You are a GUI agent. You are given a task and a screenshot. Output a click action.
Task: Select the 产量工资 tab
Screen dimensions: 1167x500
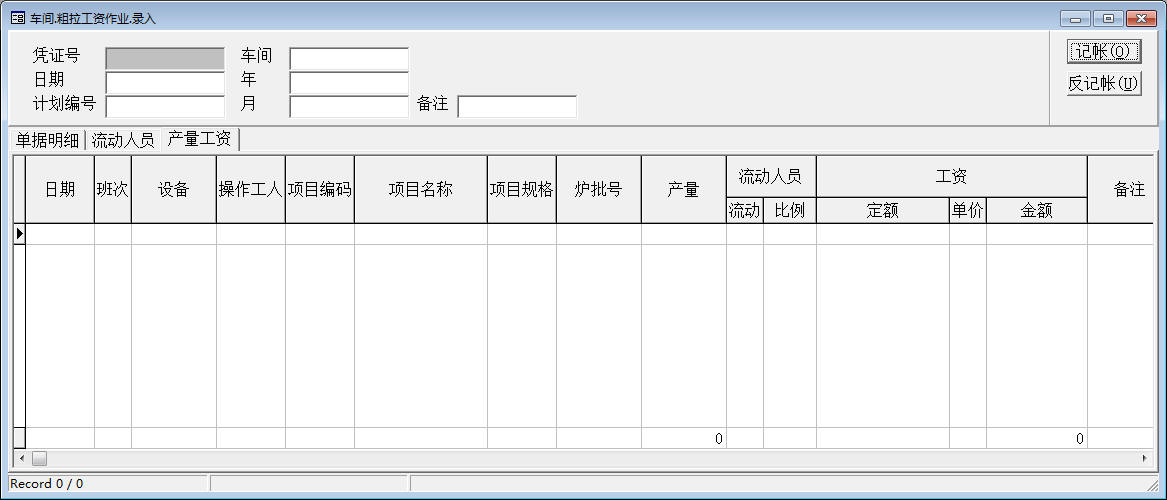[199, 139]
